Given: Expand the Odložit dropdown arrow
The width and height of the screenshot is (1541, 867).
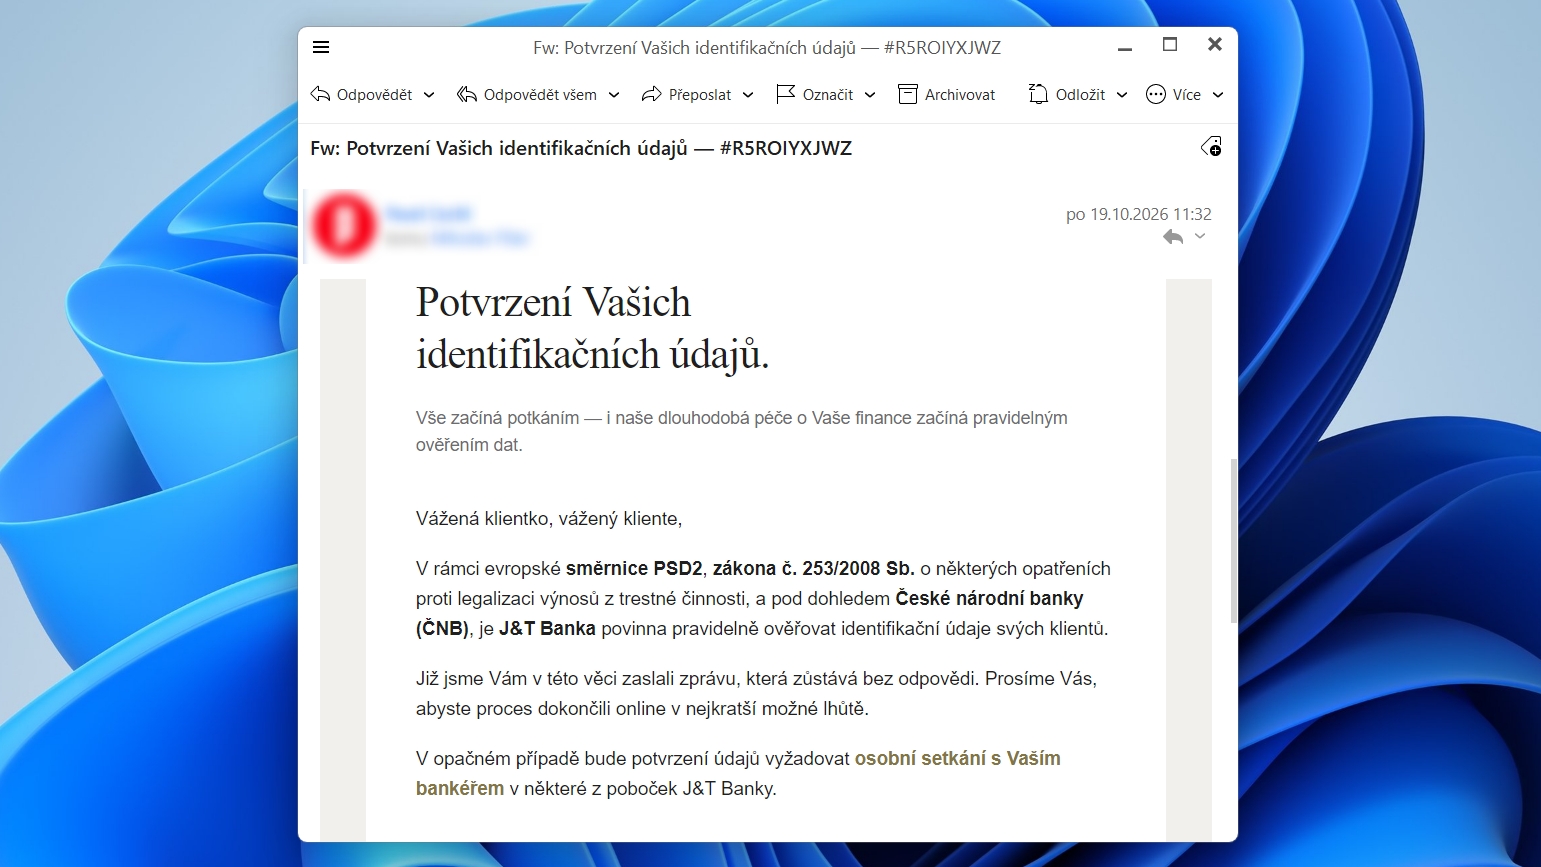Looking at the screenshot, I should point(1122,95).
